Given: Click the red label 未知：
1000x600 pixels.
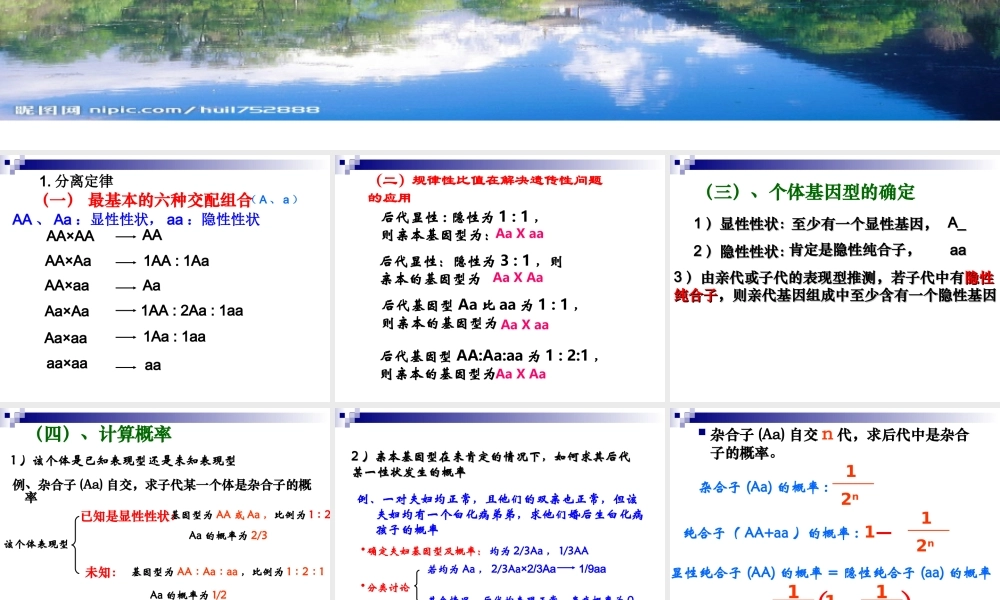Looking at the screenshot, I should pyautogui.click(x=101, y=573).
